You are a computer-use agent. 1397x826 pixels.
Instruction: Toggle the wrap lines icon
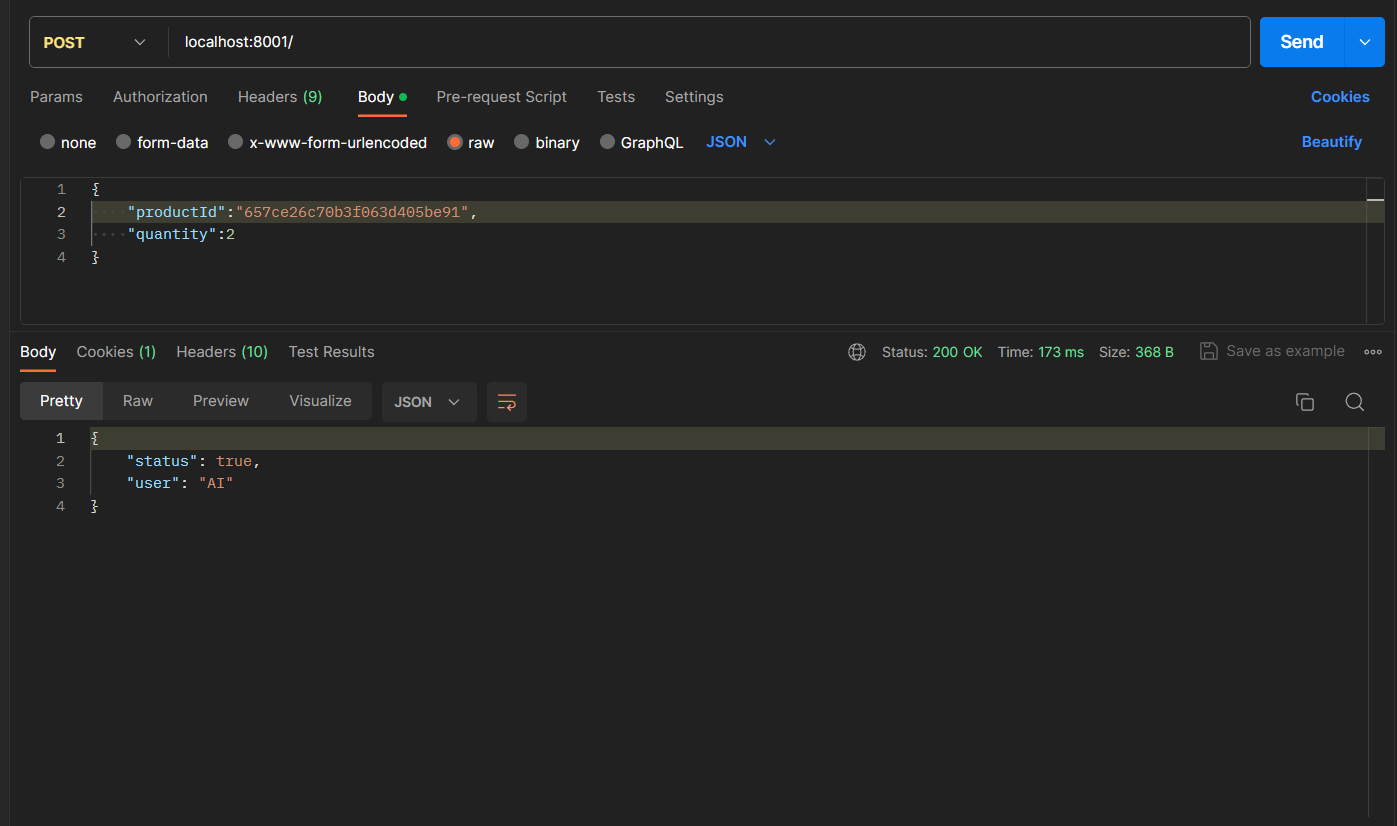(x=507, y=402)
